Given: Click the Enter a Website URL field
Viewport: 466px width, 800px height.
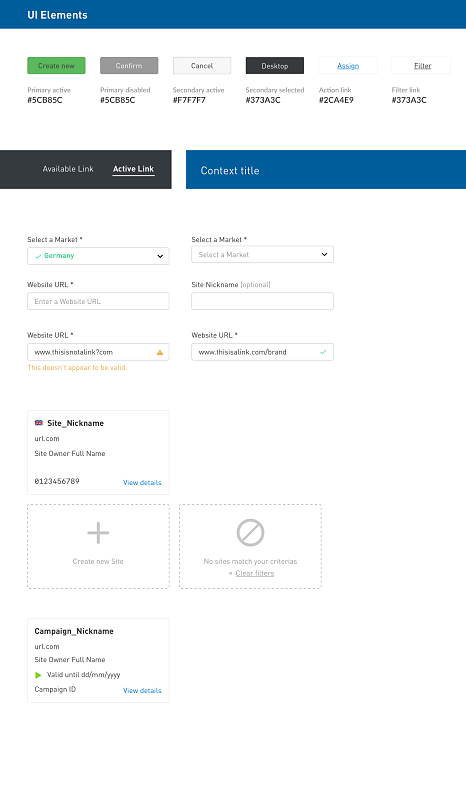Looking at the screenshot, I should pos(98,302).
